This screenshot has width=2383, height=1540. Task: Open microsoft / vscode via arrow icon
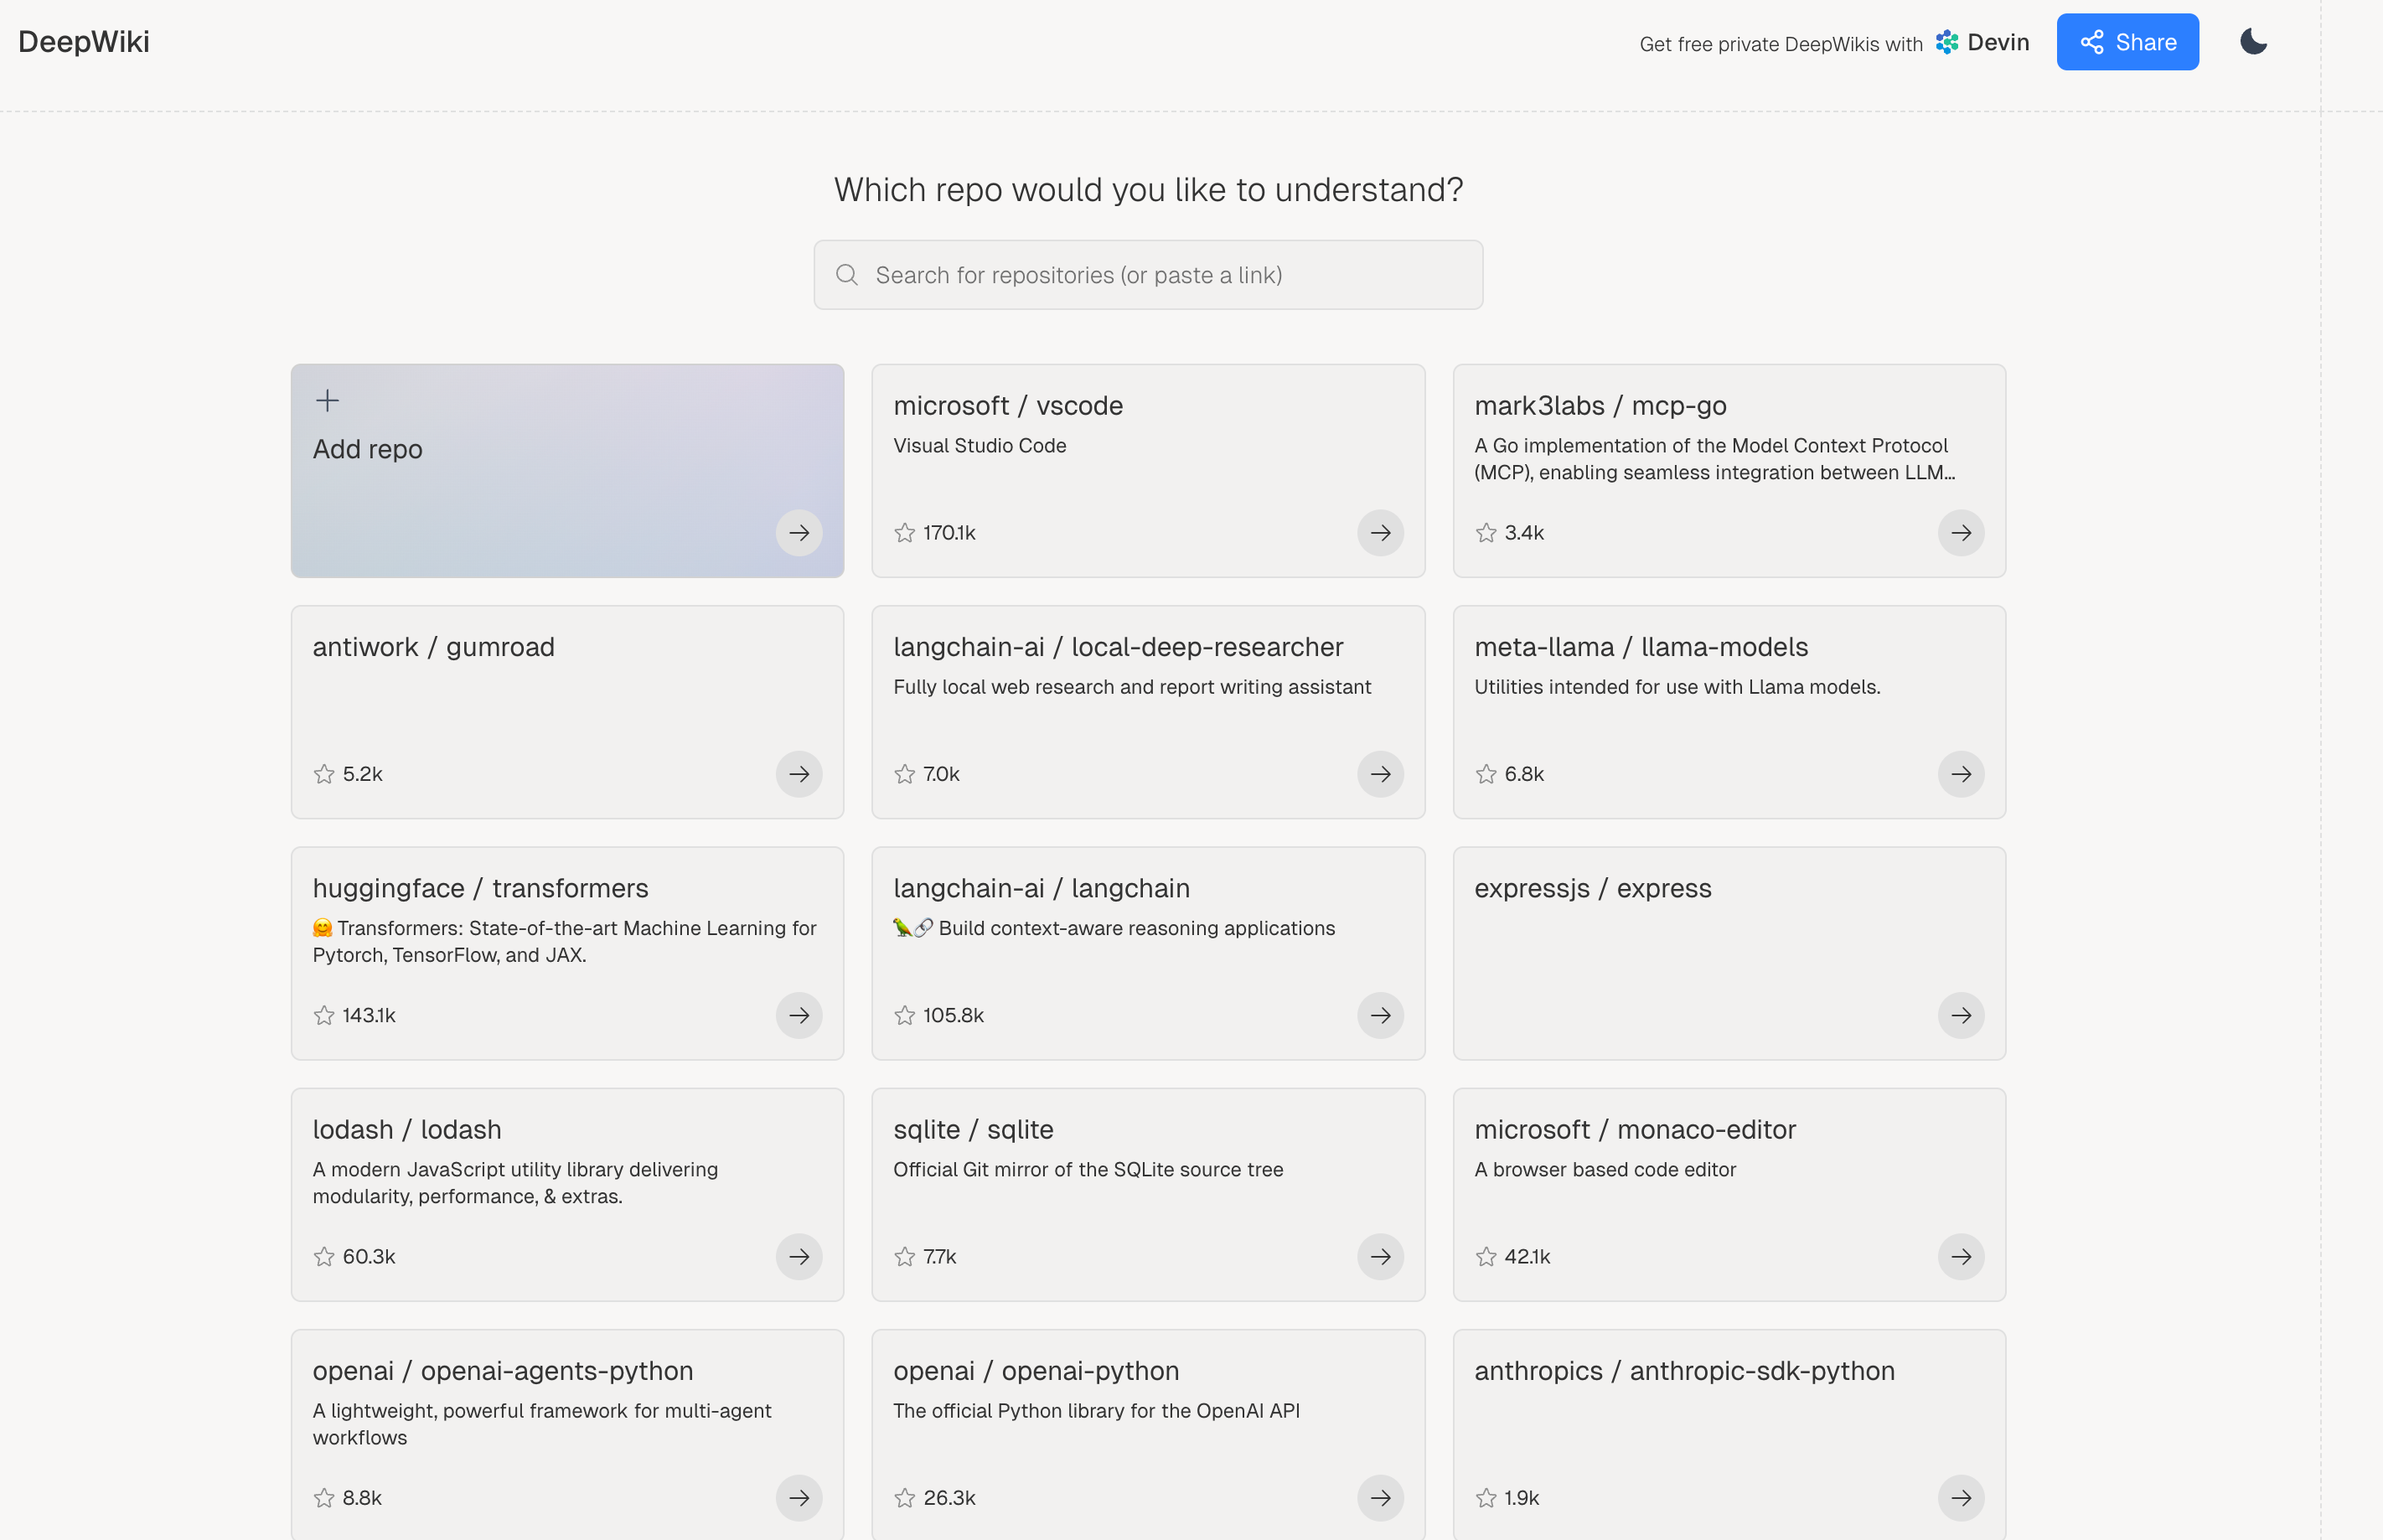pyautogui.click(x=1380, y=533)
